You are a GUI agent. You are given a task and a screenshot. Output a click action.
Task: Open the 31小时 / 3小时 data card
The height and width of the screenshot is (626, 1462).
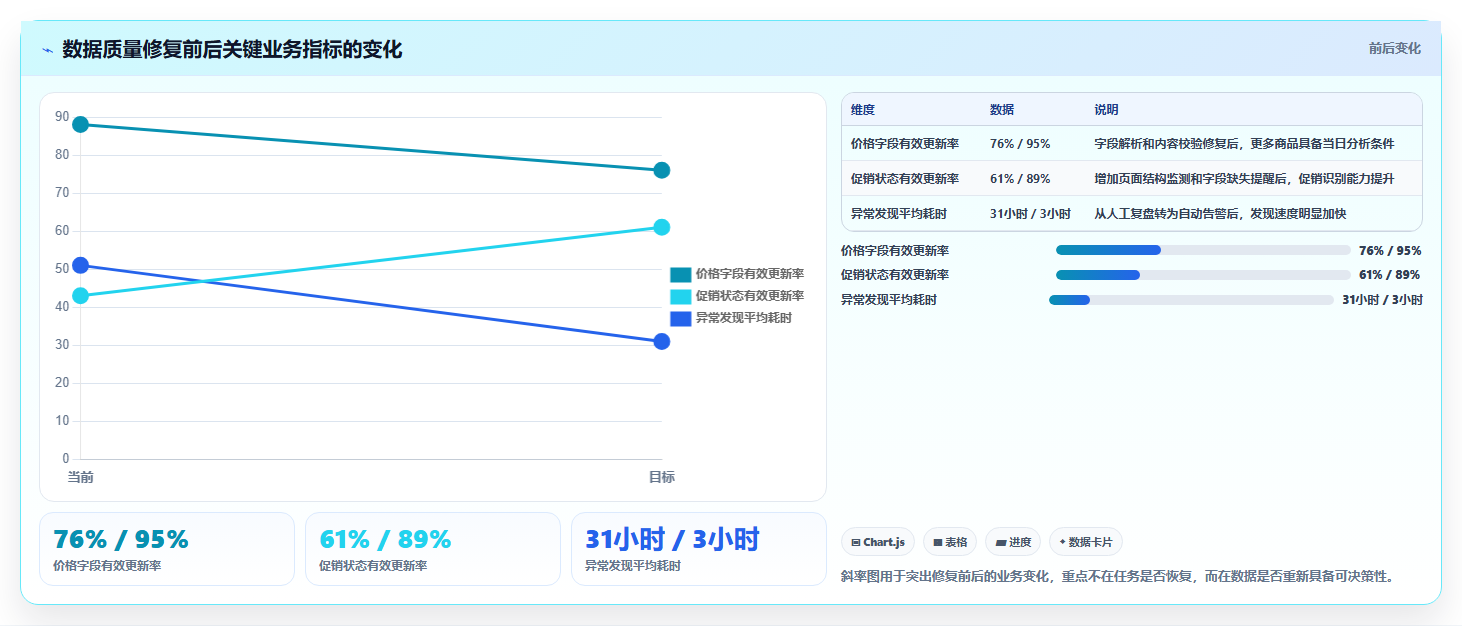pyautogui.click(x=699, y=549)
